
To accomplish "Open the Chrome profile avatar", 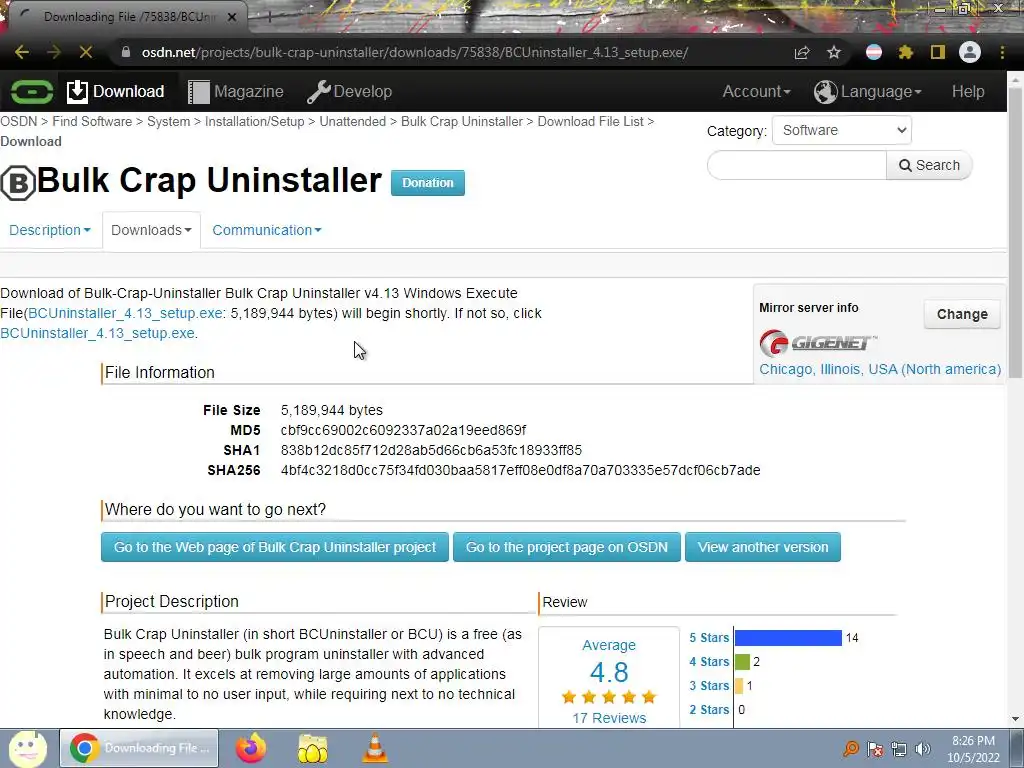I will tap(970, 52).
